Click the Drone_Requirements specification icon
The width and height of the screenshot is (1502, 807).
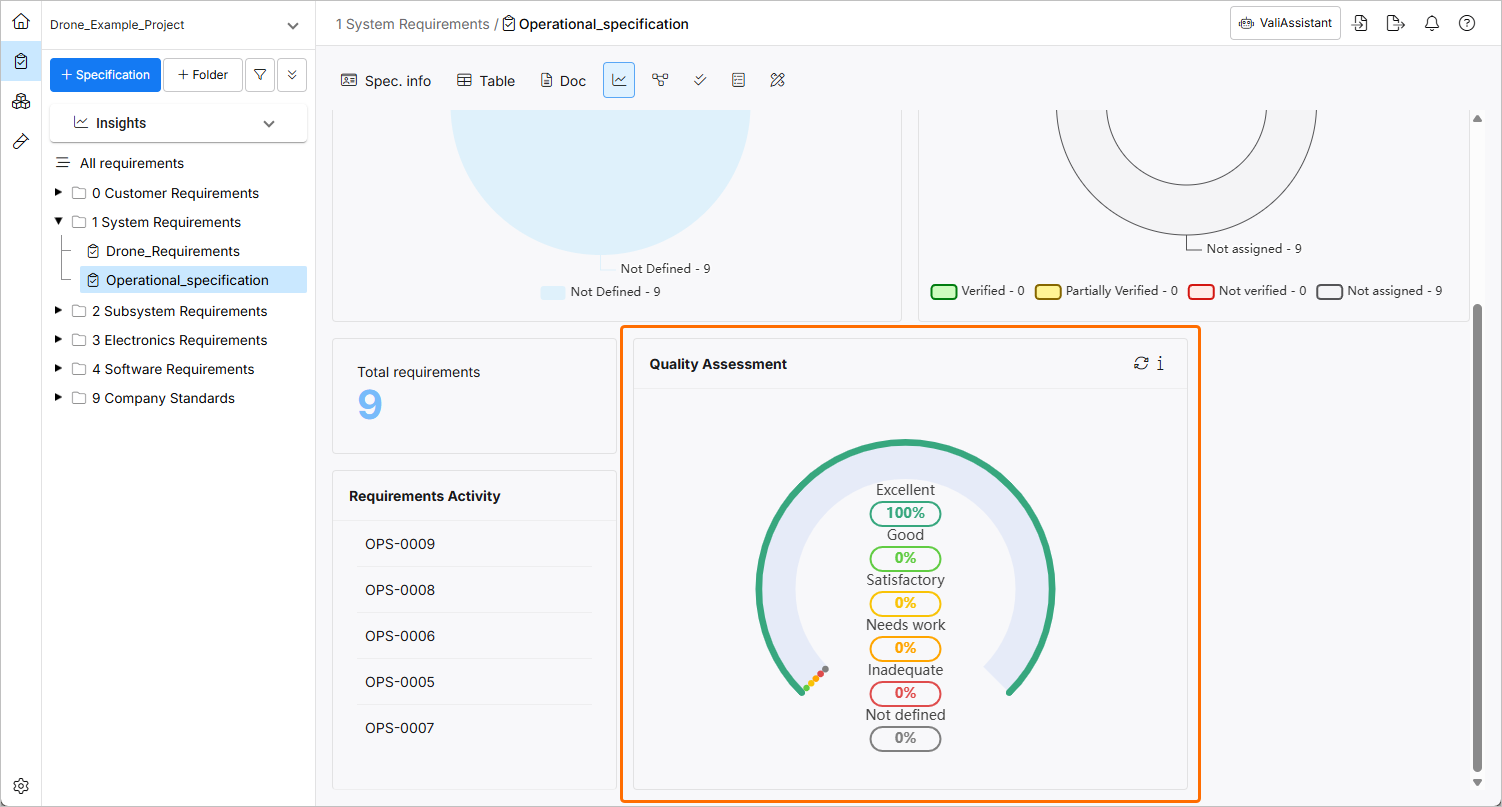93,251
